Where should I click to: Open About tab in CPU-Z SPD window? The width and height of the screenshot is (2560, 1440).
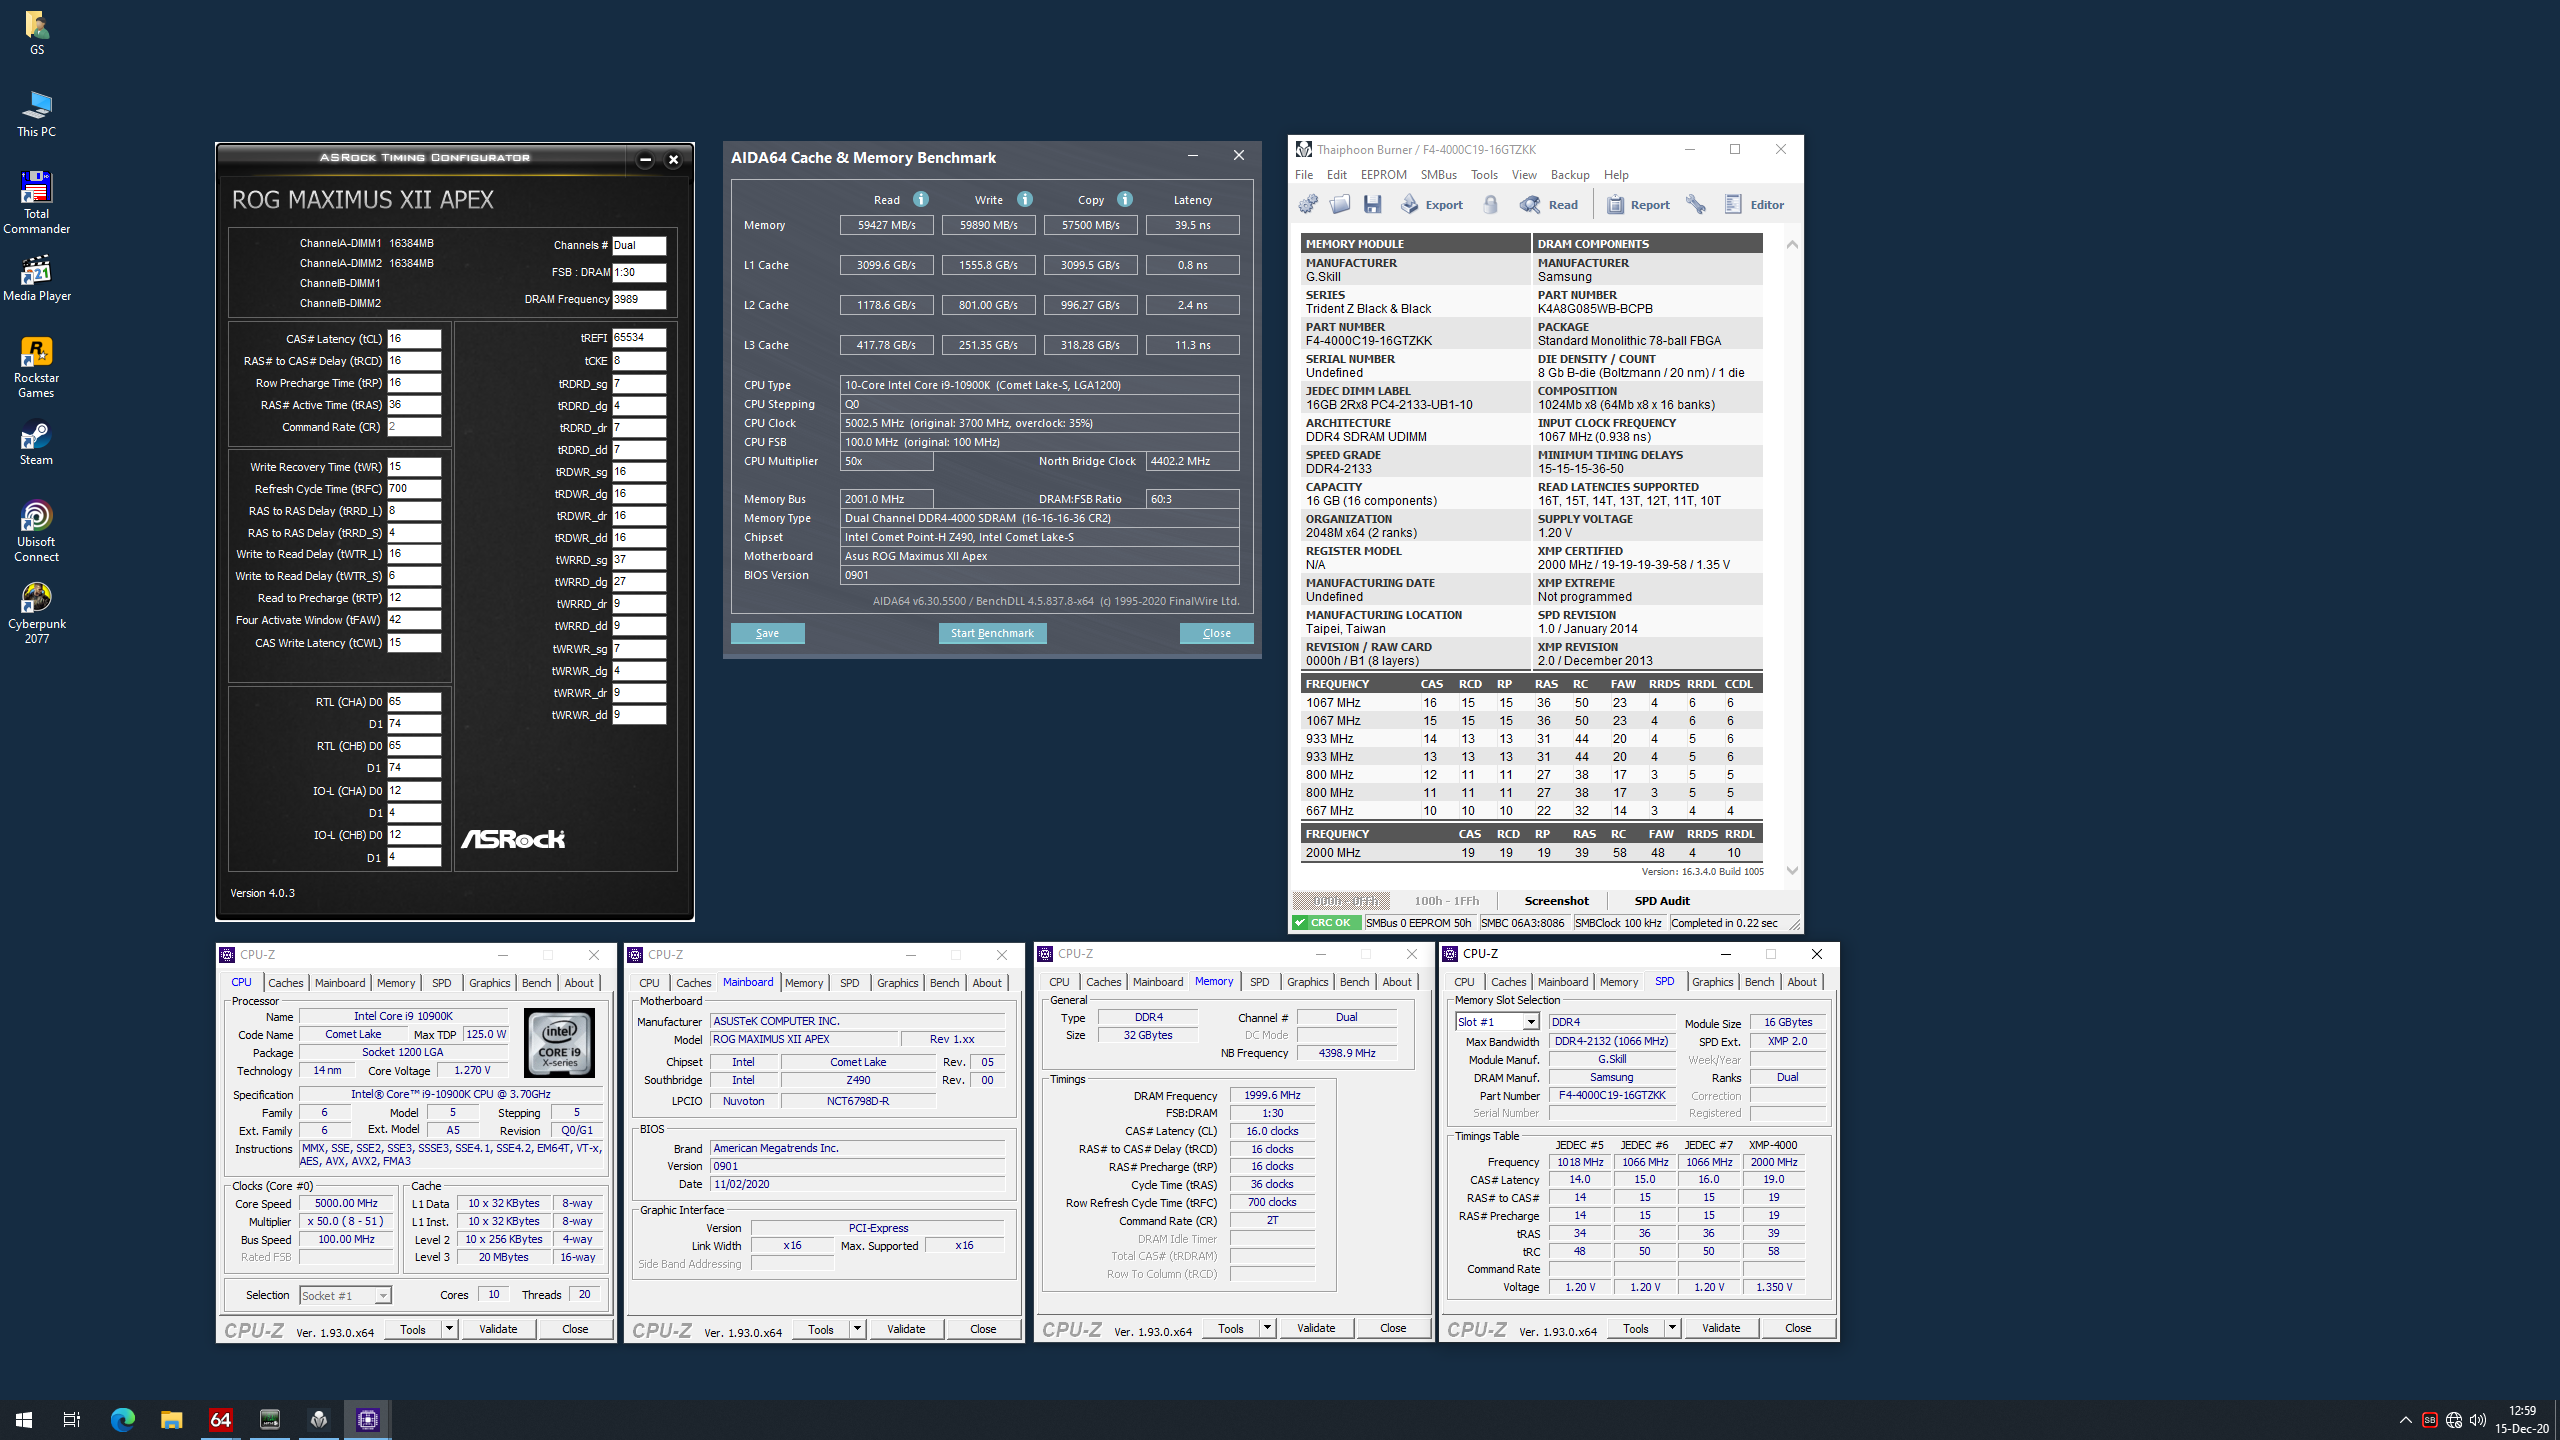pyautogui.click(x=1801, y=982)
